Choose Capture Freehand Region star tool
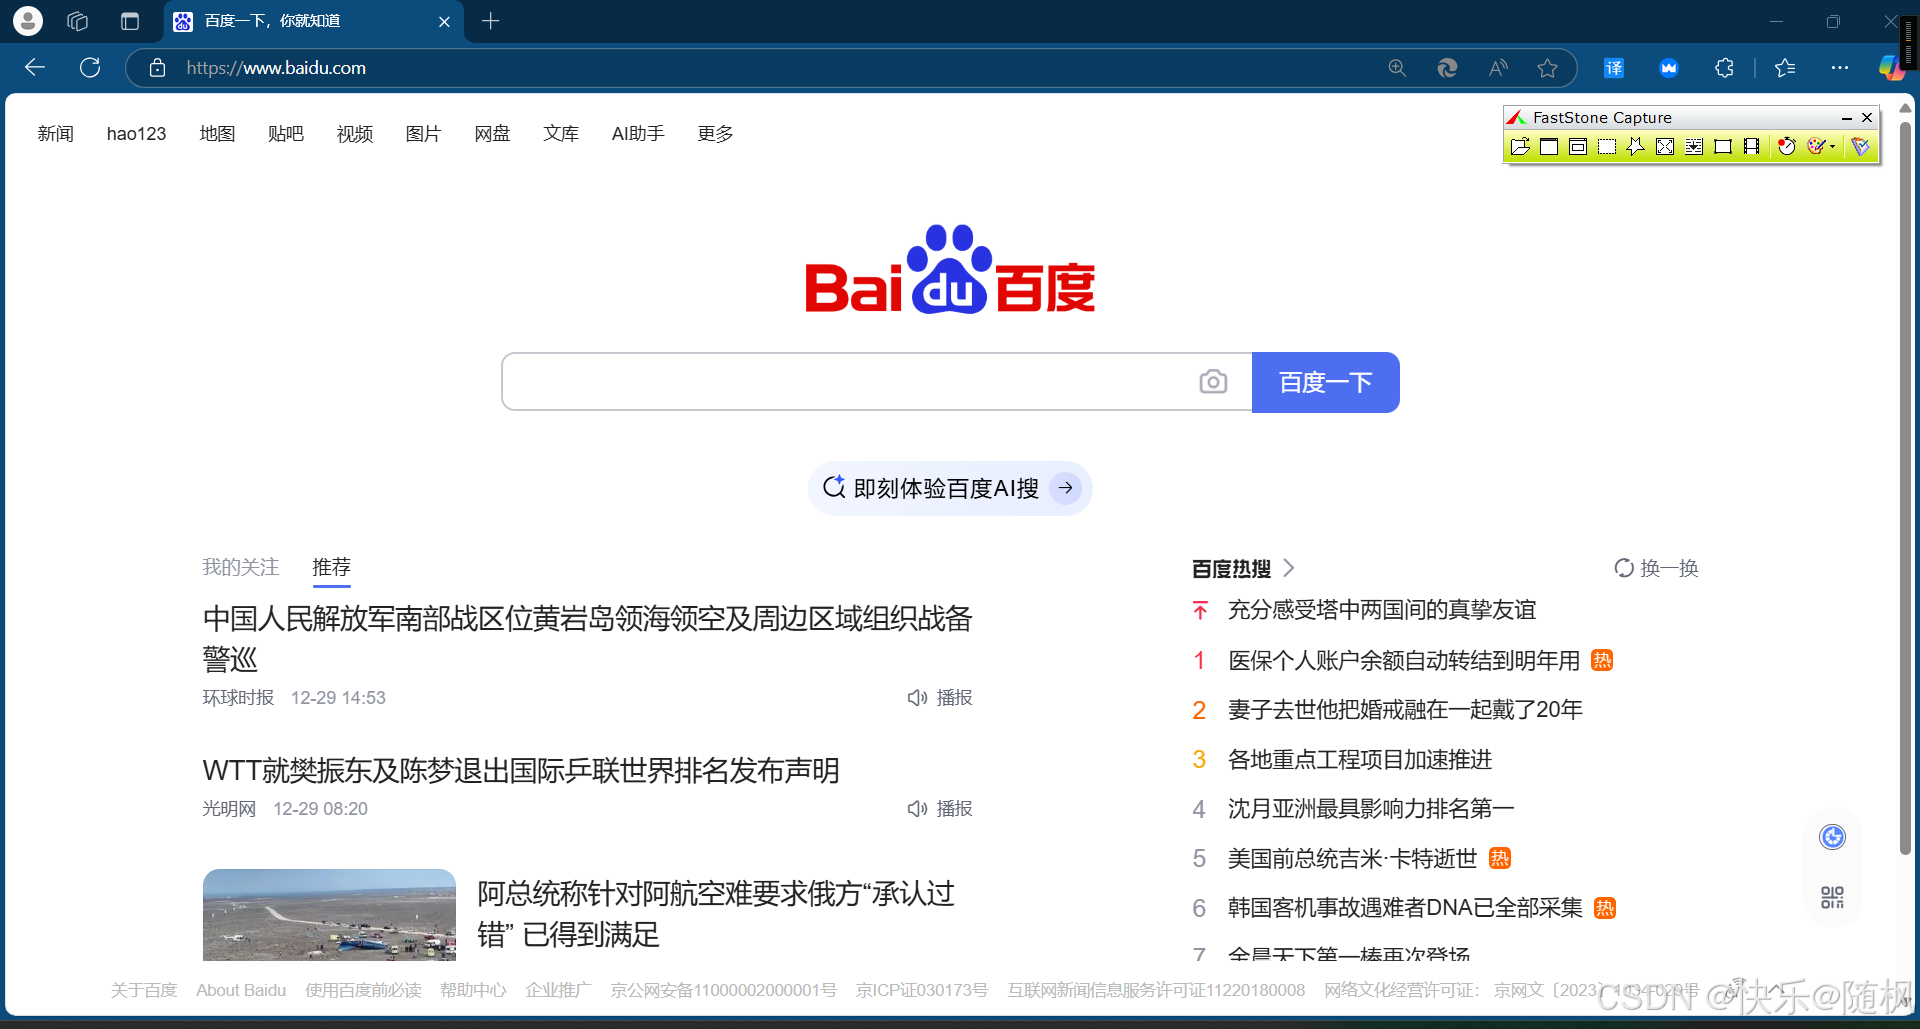Viewport: 1920px width, 1029px height. 1635,147
